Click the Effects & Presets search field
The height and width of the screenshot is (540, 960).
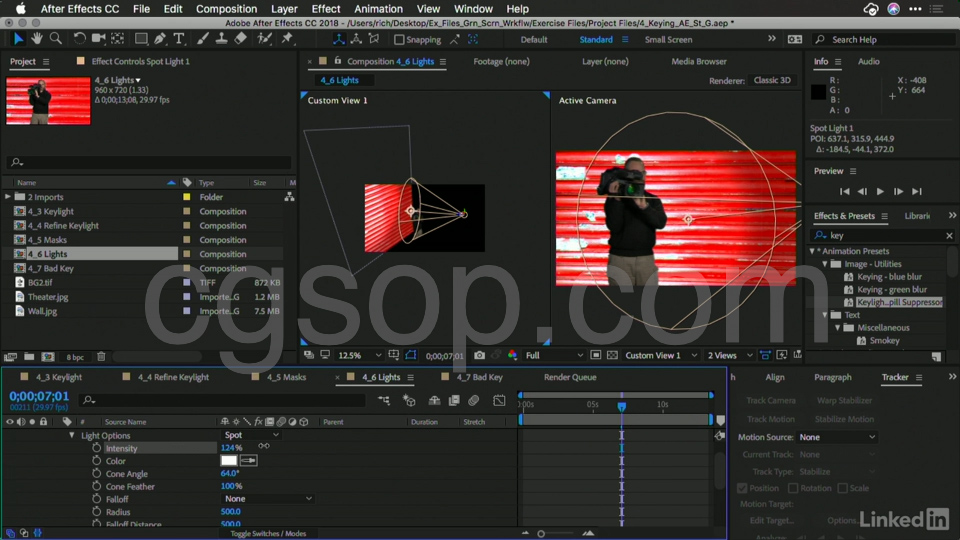(883, 235)
